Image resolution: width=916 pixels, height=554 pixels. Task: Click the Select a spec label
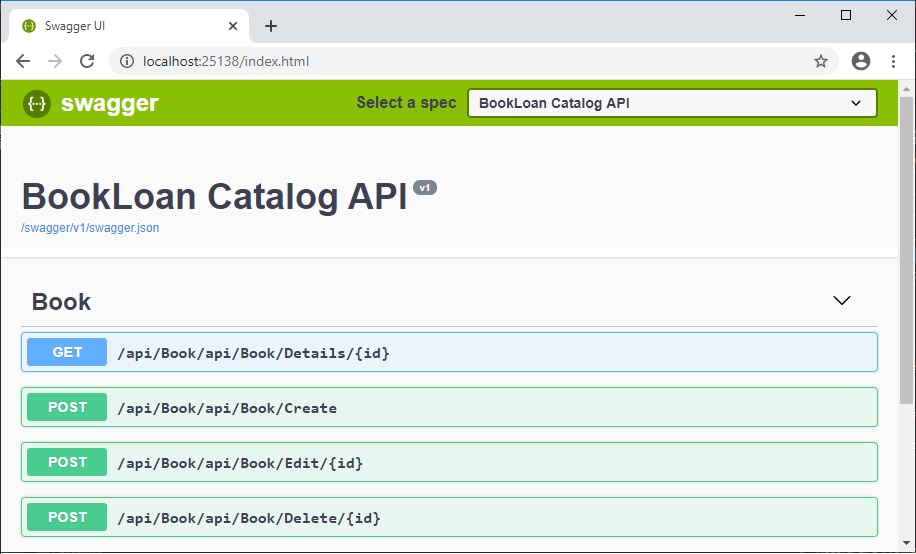click(x=406, y=103)
